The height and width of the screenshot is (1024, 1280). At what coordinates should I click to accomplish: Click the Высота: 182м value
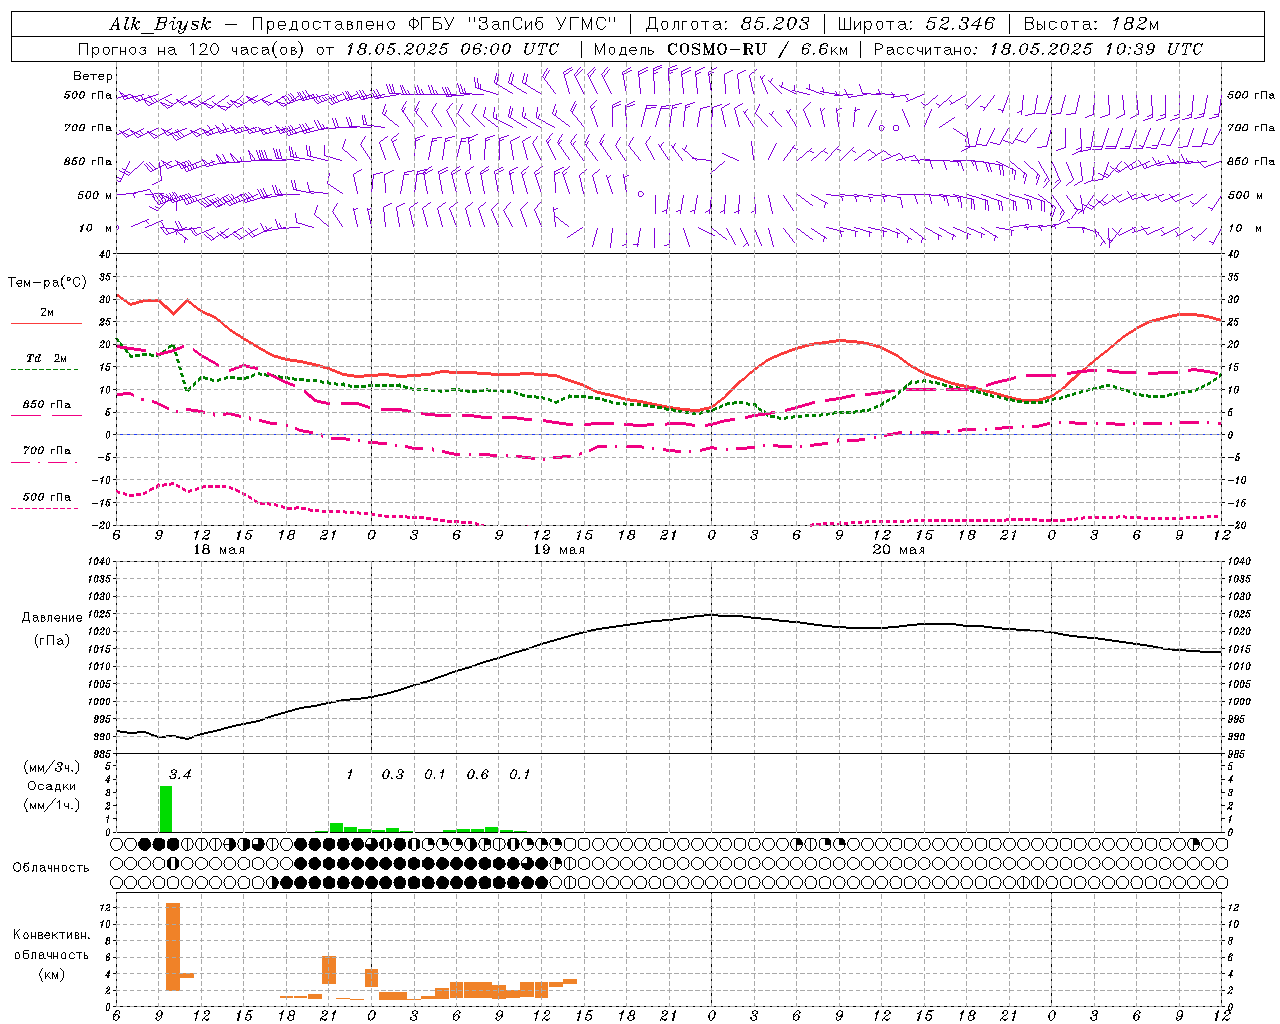[1091, 24]
